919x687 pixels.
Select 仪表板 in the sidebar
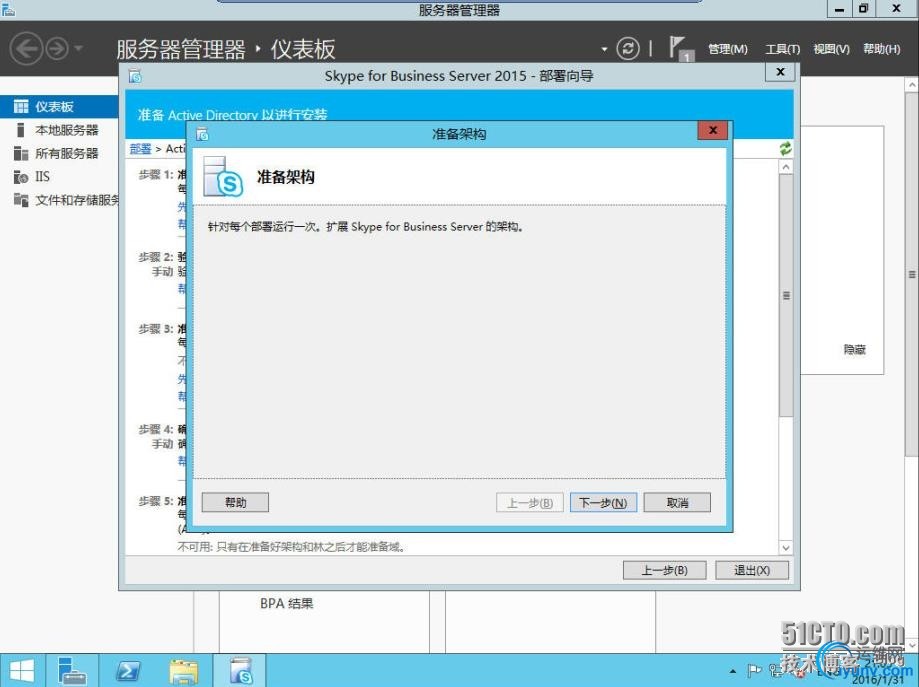pyautogui.click(x=59, y=107)
